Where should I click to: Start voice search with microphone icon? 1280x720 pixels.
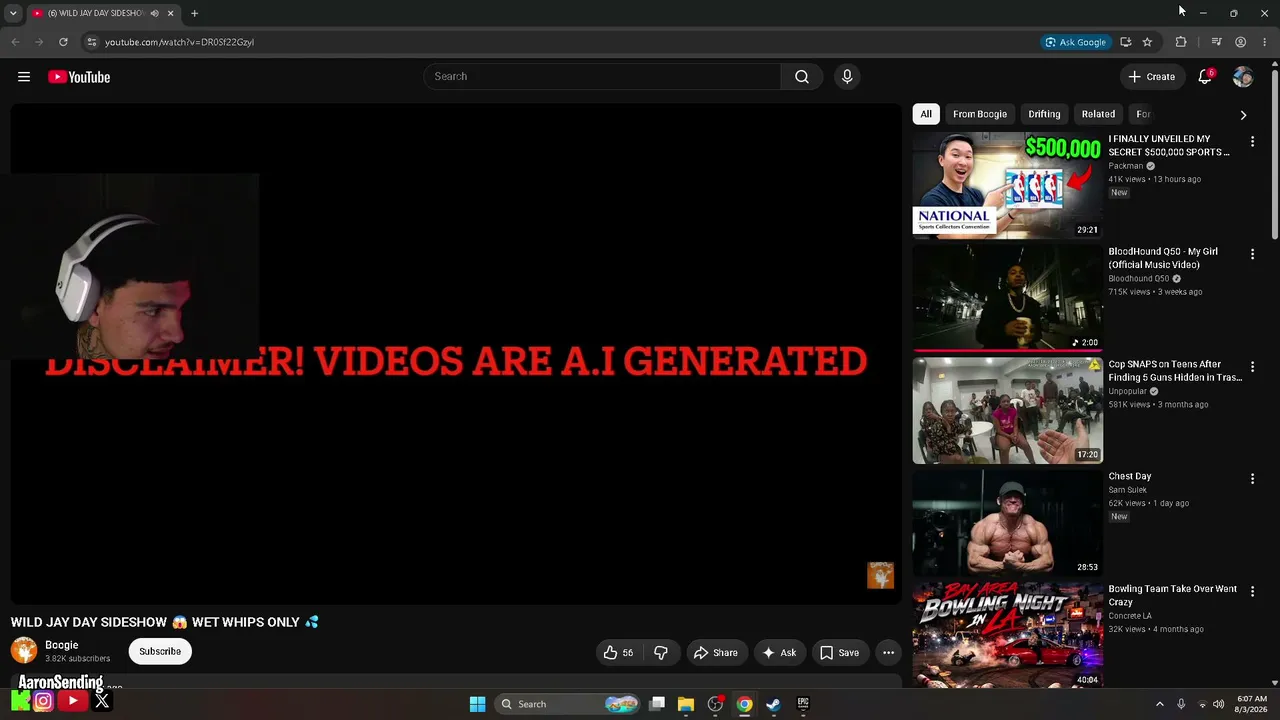click(847, 77)
